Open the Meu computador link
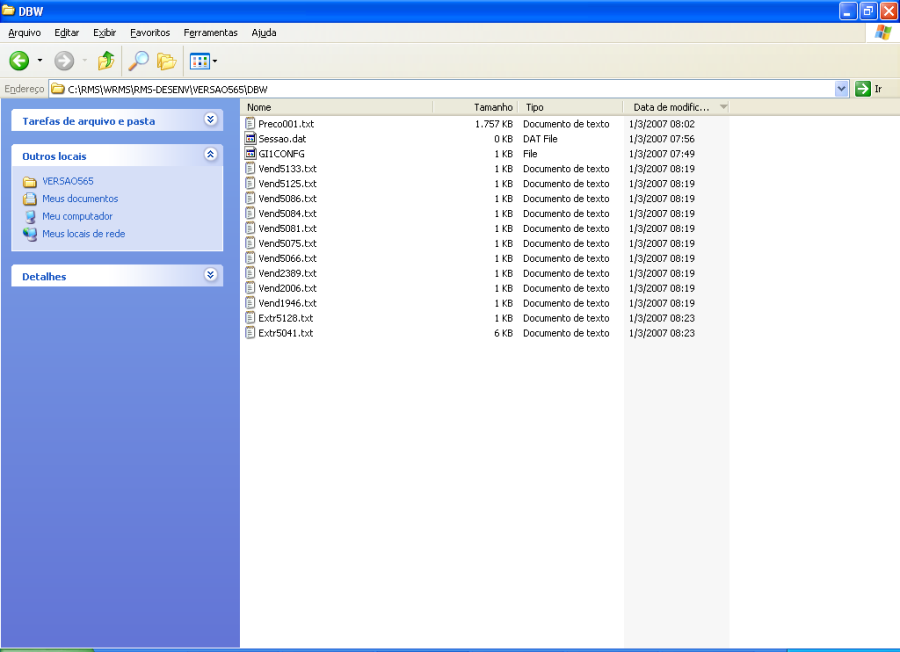The width and height of the screenshot is (900, 652). 77,216
